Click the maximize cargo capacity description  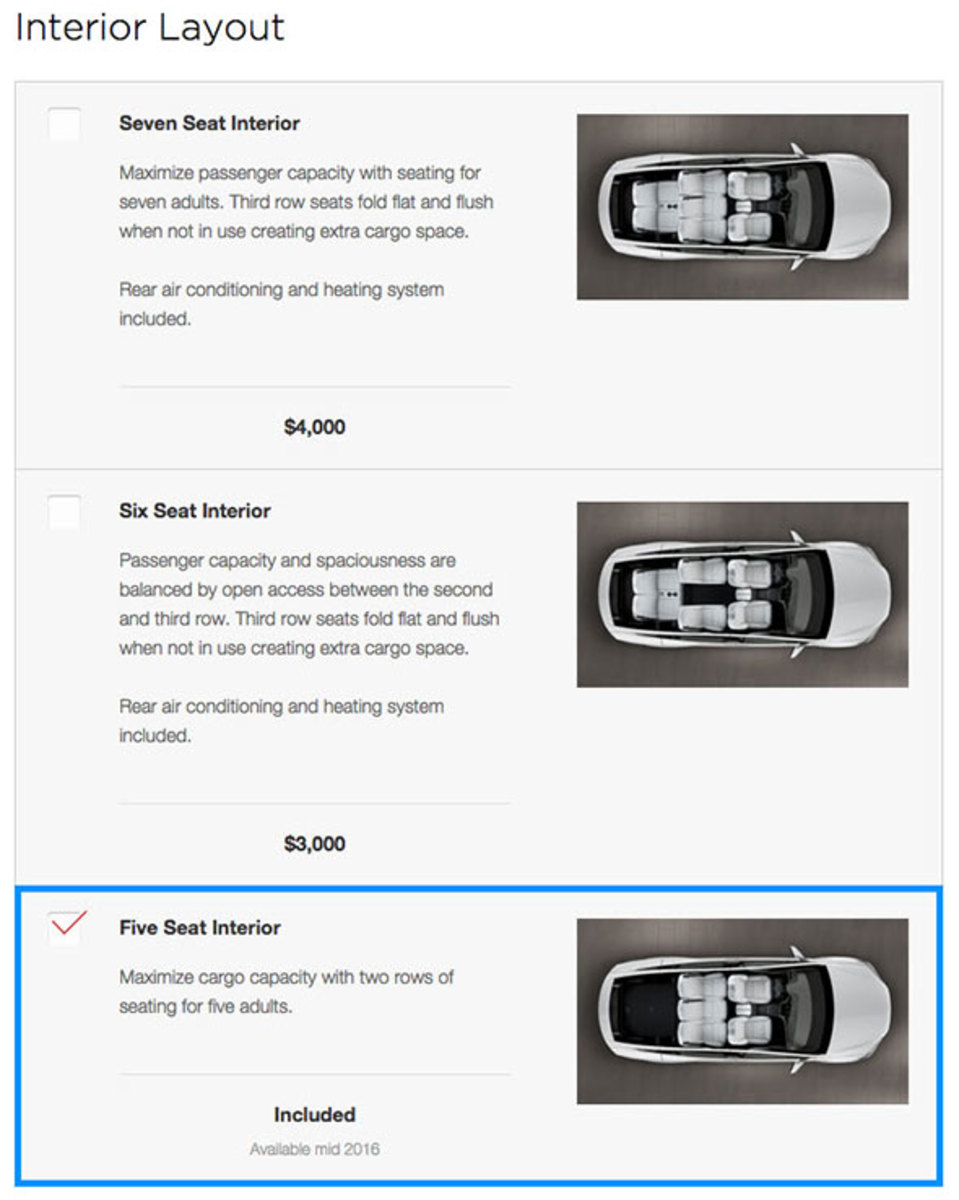tap(286, 991)
